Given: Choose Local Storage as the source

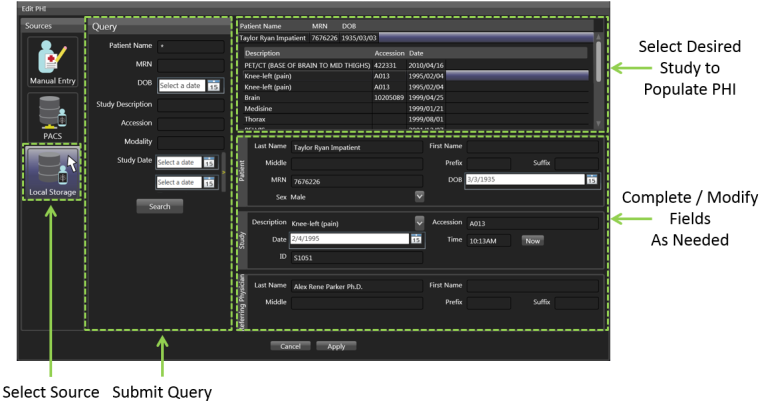Looking at the screenshot, I should pos(52,171).
